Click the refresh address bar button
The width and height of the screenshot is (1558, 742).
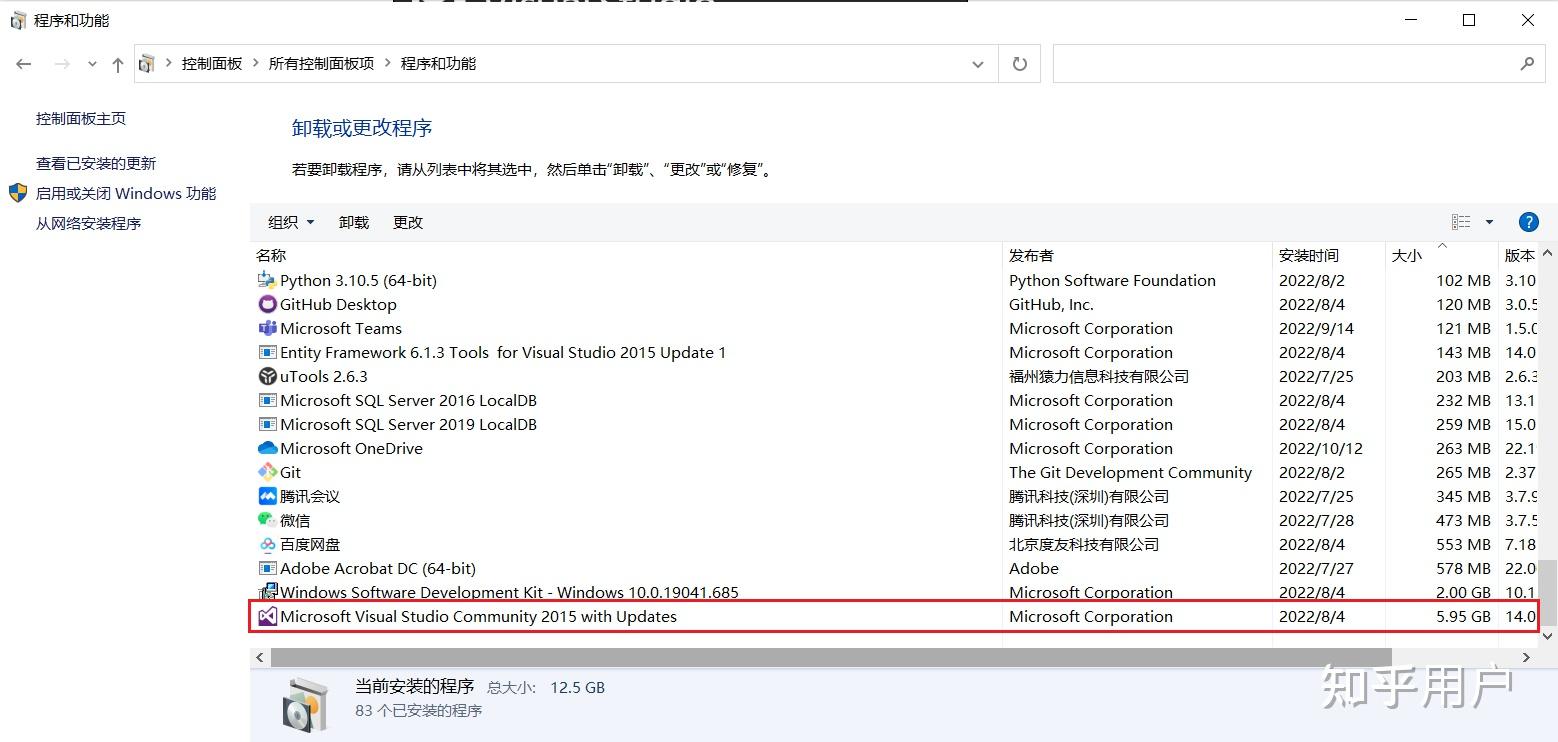point(1019,64)
